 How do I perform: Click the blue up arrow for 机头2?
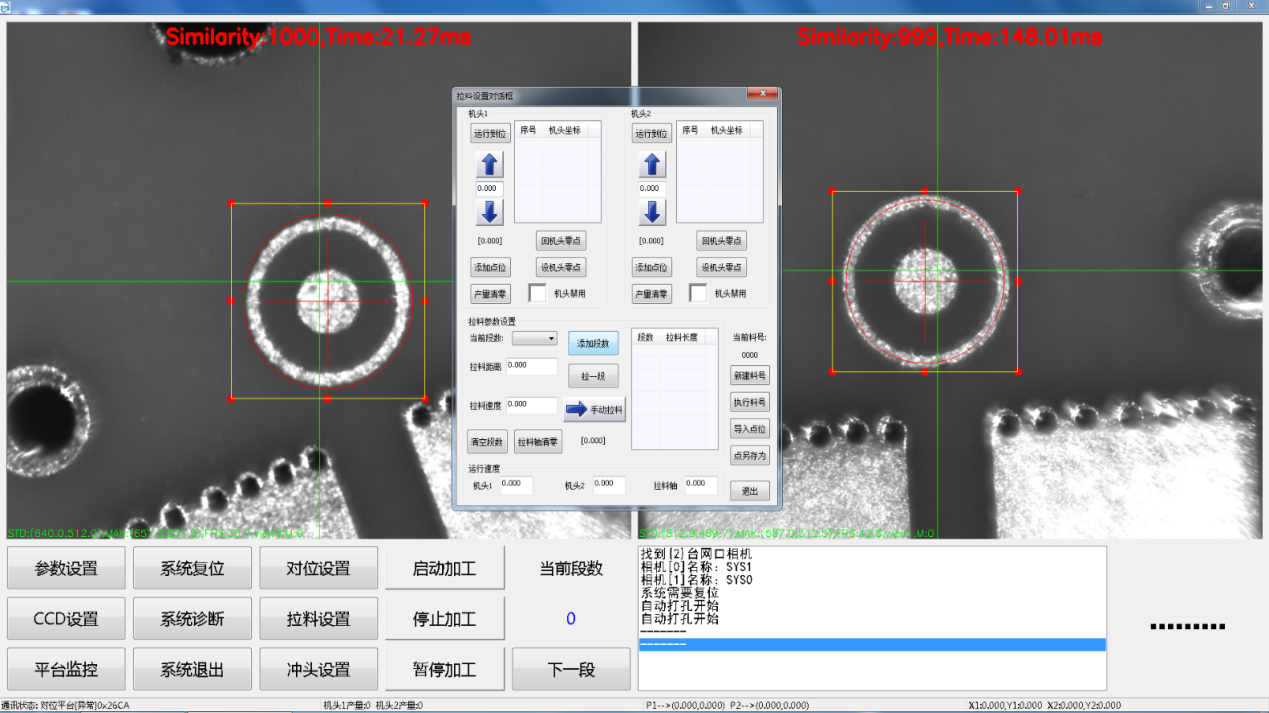[x=651, y=163]
